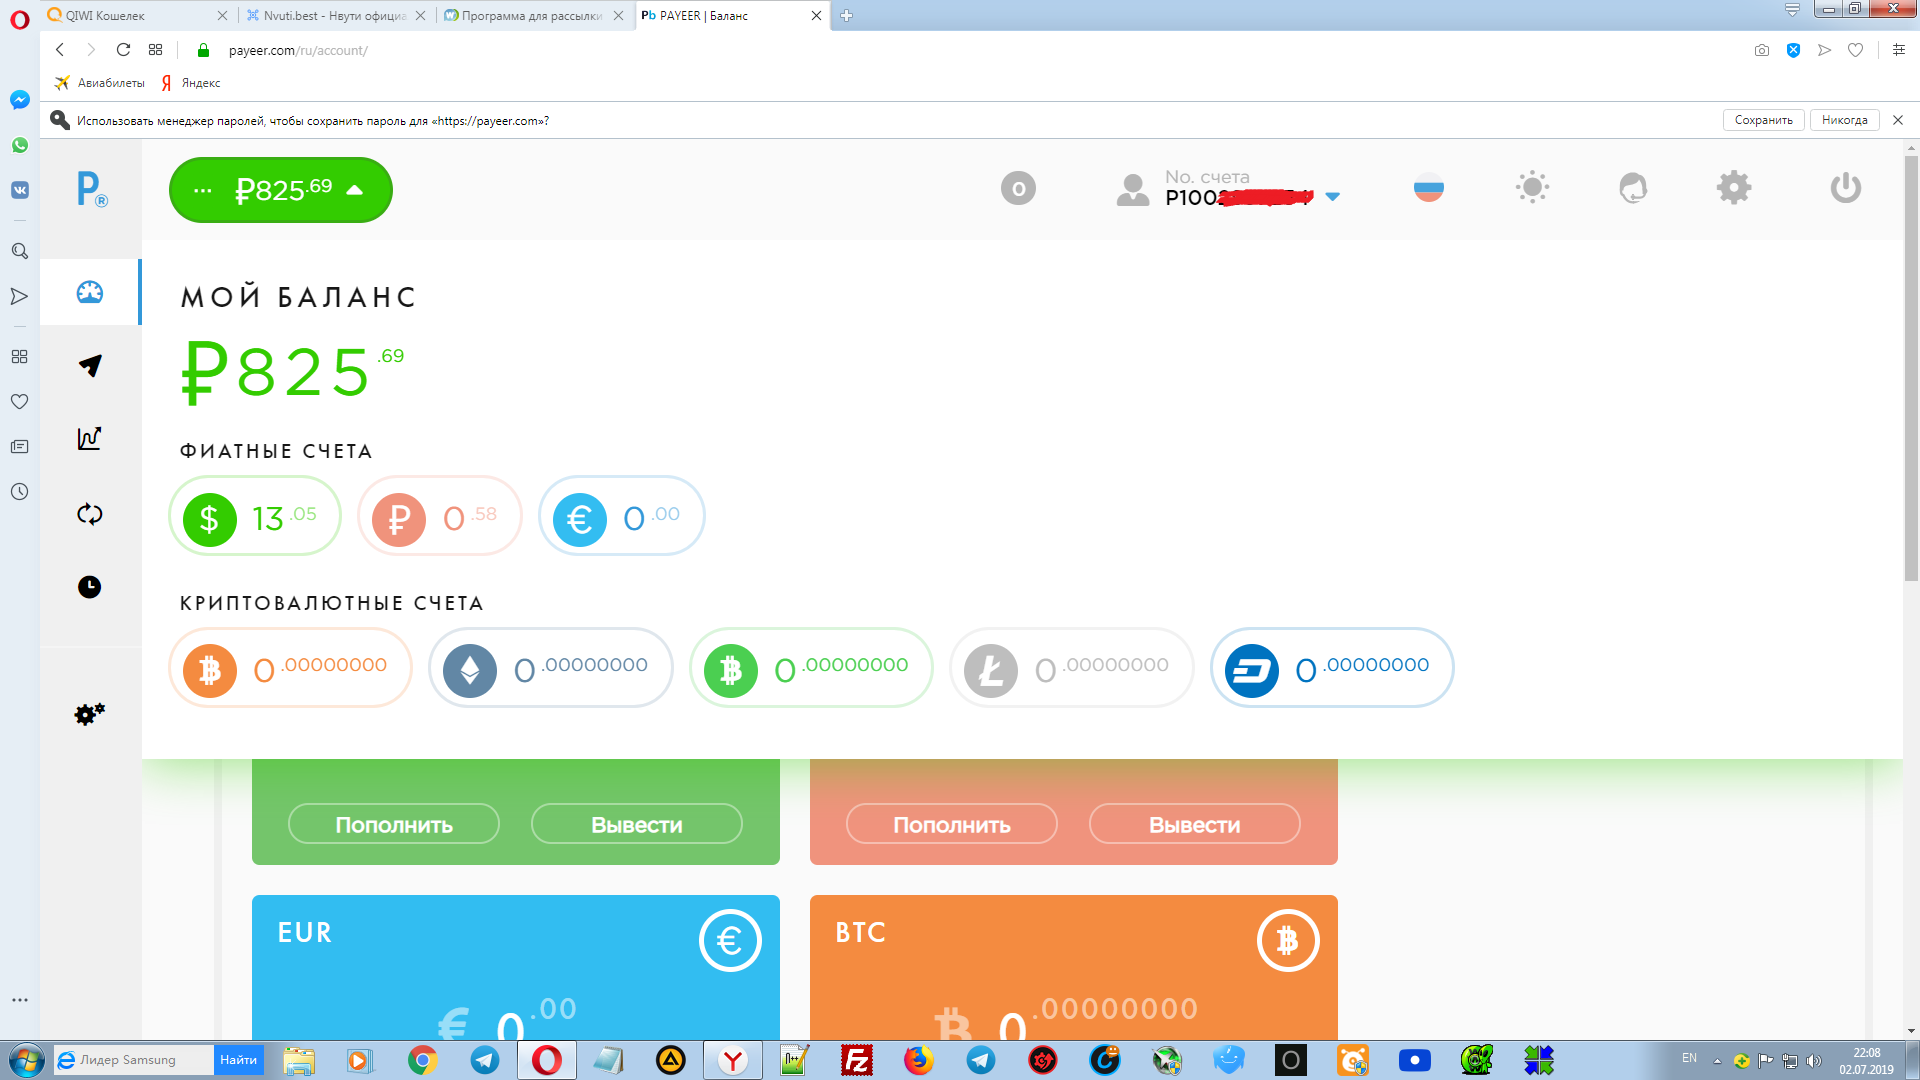Image resolution: width=1920 pixels, height=1080 pixels.
Task: Open the Авиабилеты bookmark
Action: (100, 83)
